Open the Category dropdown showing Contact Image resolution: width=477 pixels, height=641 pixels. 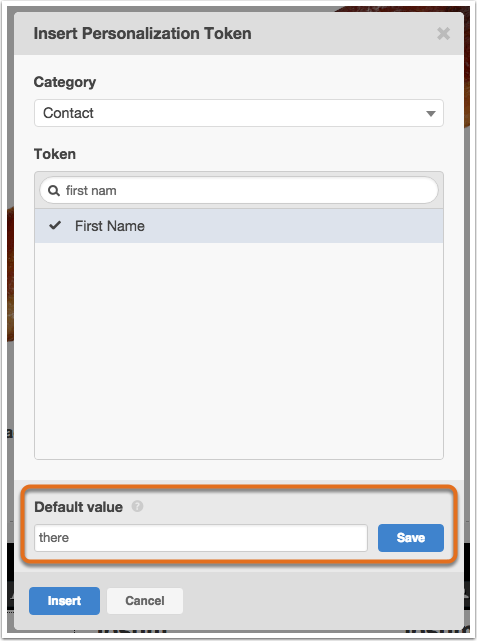[239, 113]
